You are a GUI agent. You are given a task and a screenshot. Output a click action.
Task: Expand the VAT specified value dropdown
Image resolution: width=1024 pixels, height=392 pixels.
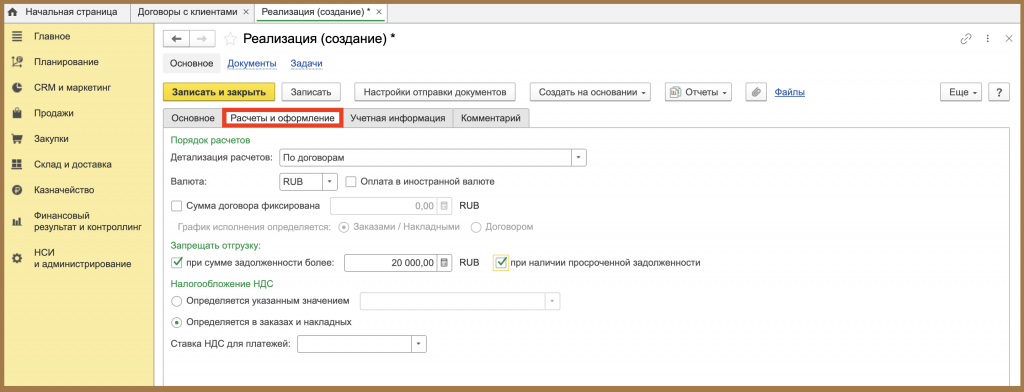[x=552, y=301]
